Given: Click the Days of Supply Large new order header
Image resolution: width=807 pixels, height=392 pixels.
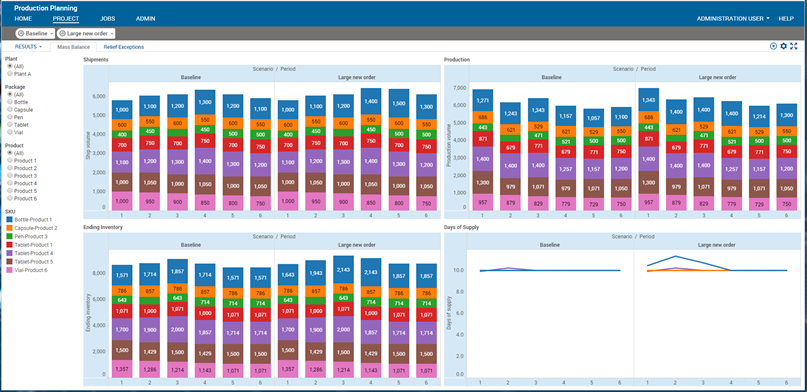Looking at the screenshot, I should pos(717,245).
